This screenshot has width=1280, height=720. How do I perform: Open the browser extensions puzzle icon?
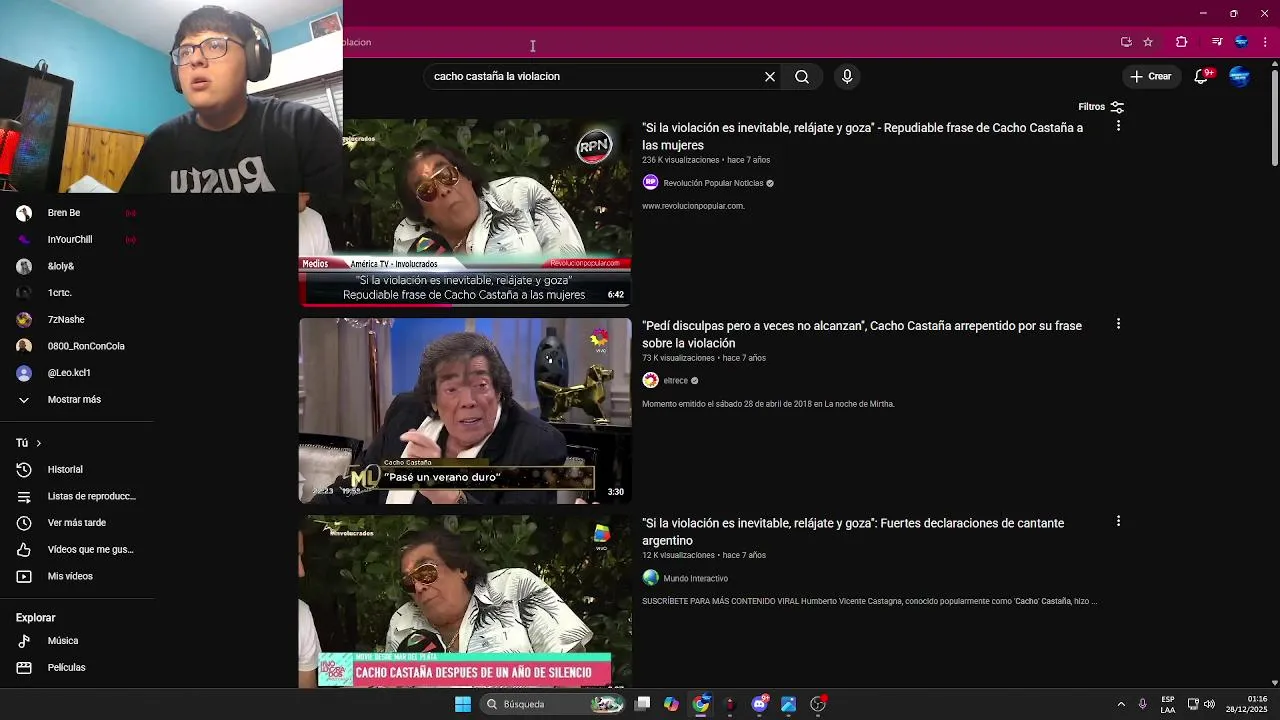[1181, 42]
